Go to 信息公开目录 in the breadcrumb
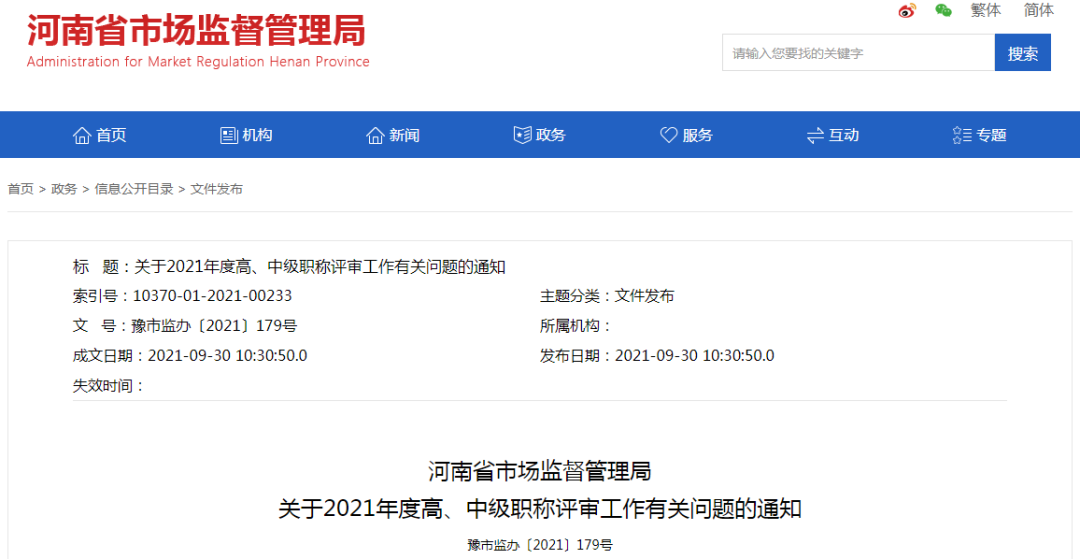This screenshot has width=1080, height=559. point(134,189)
